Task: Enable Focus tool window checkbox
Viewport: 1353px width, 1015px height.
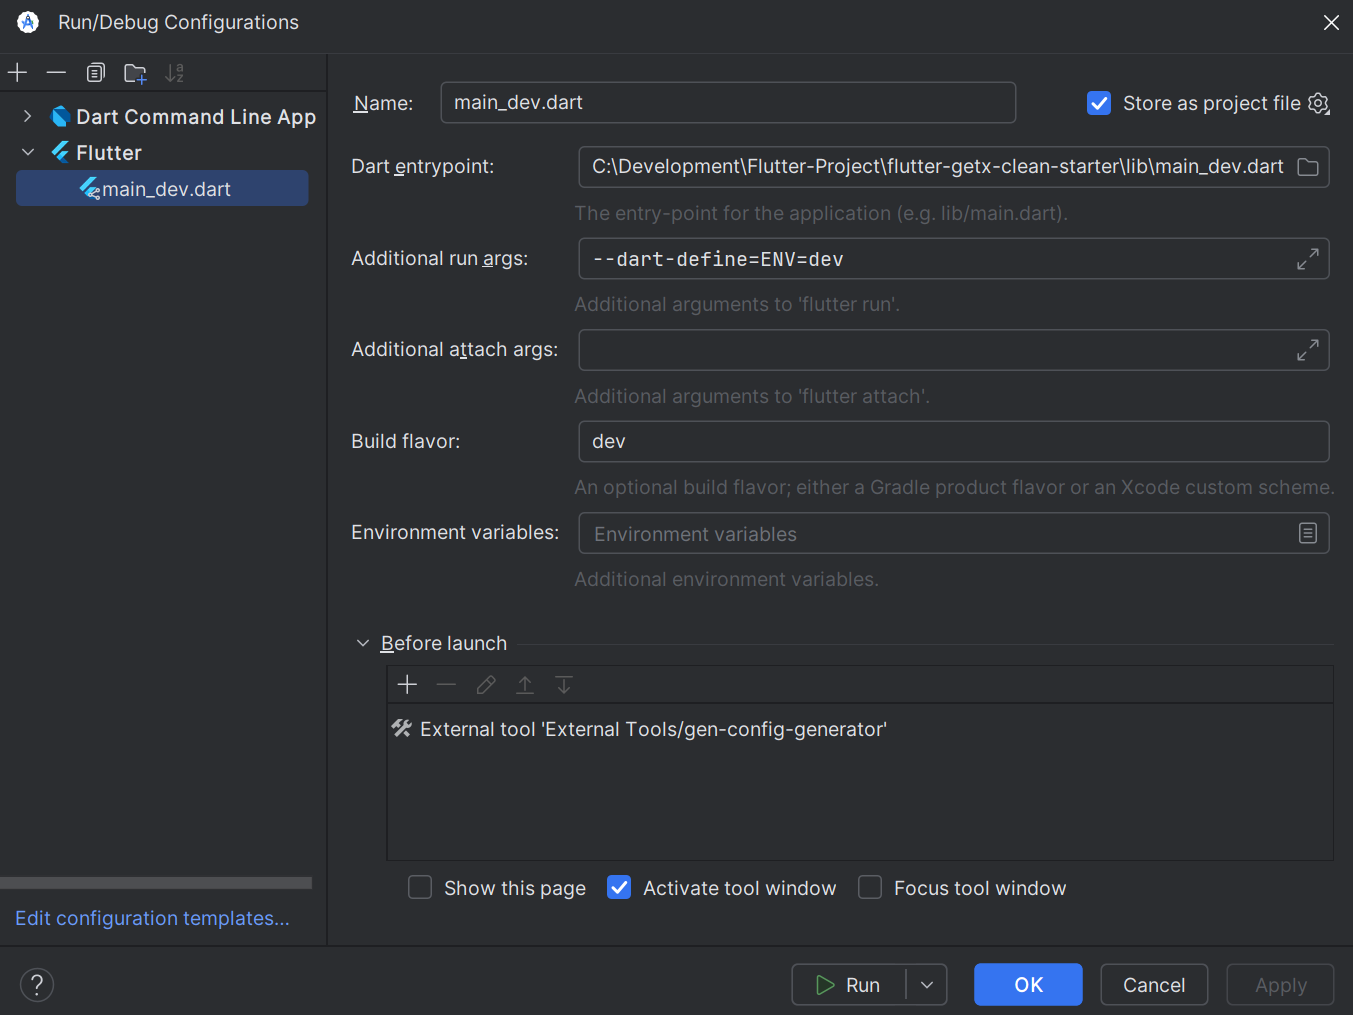Action: (870, 887)
